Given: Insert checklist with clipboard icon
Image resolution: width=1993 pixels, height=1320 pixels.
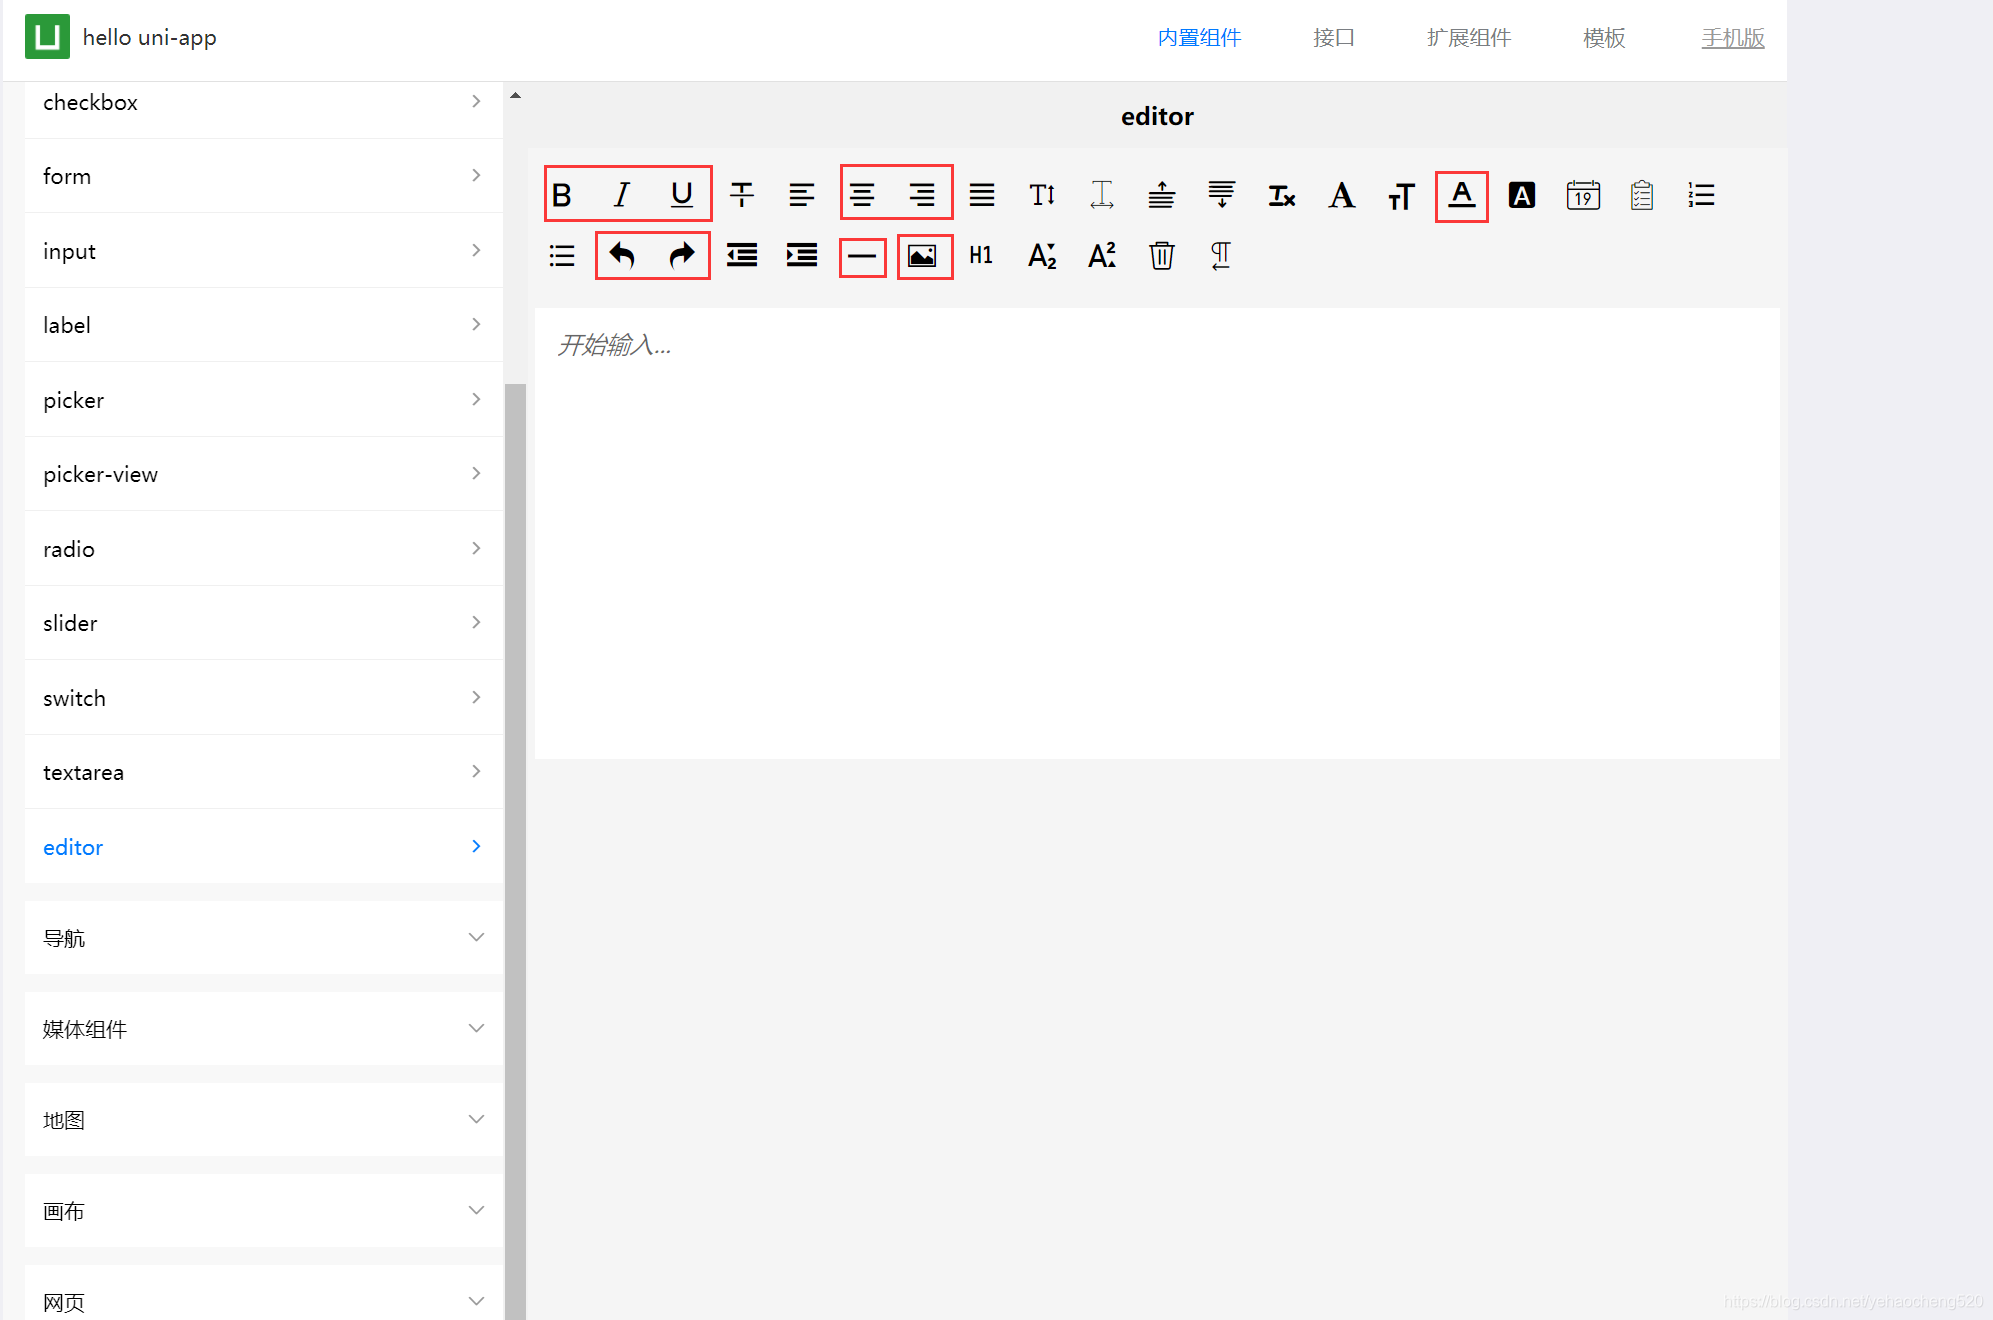Looking at the screenshot, I should [x=1642, y=195].
